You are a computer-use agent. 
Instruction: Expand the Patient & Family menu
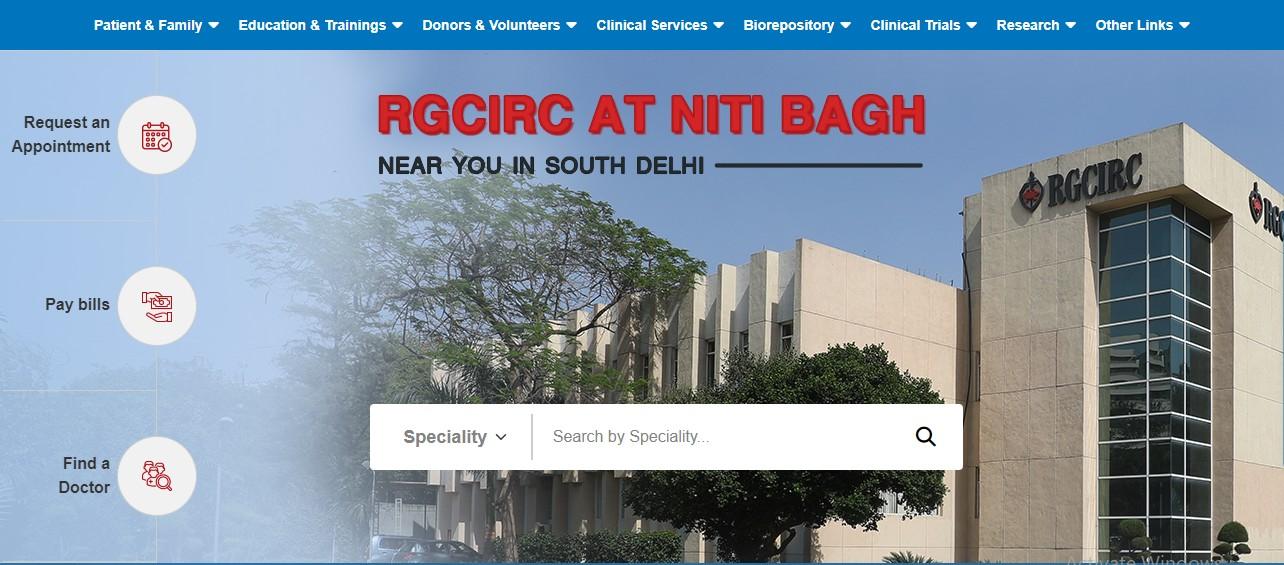156,25
